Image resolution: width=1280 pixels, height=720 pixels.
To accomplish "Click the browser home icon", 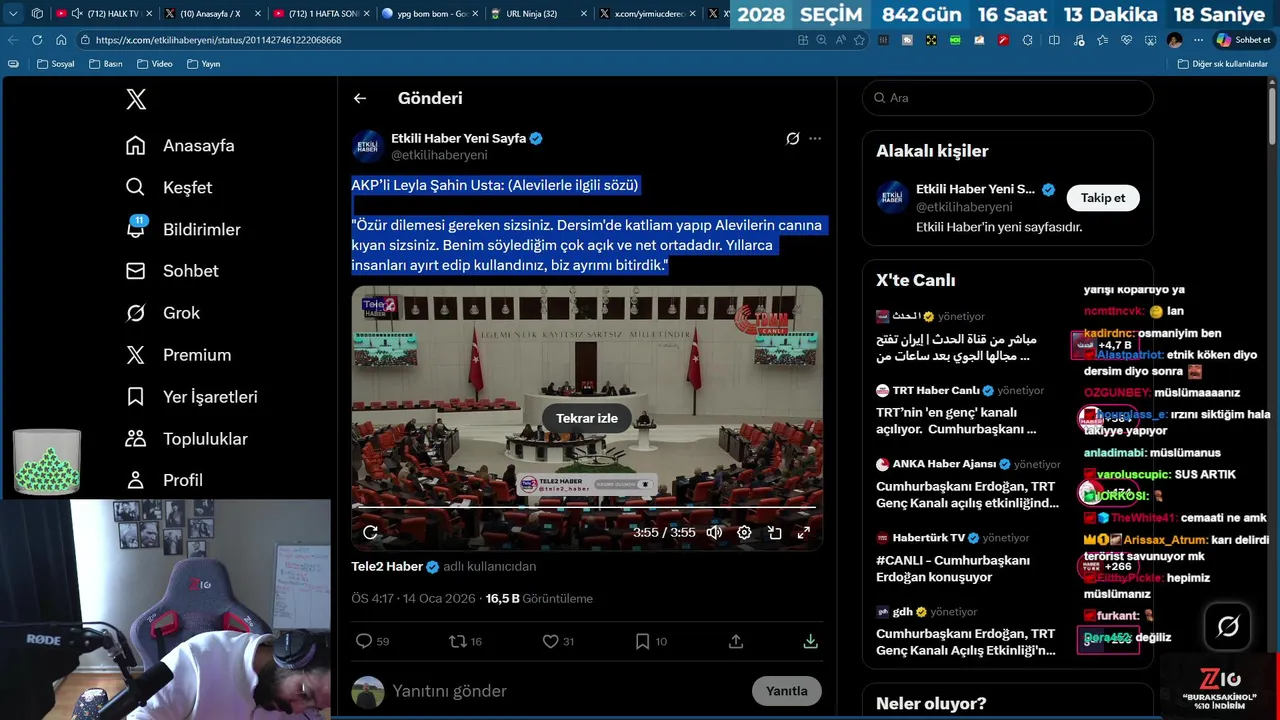I will [x=61, y=40].
